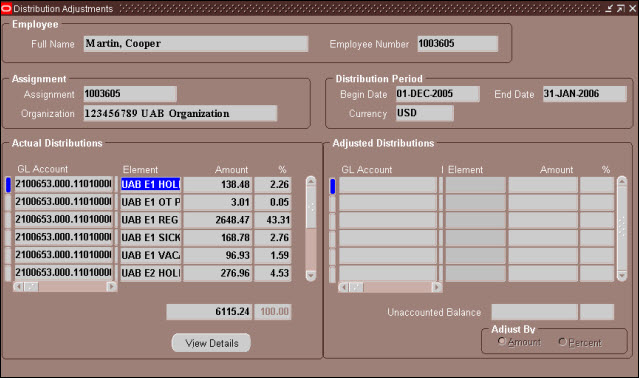Screen dimensions: 639x378
Task: Click the total amount field 6115.24
Action: click(x=209, y=312)
